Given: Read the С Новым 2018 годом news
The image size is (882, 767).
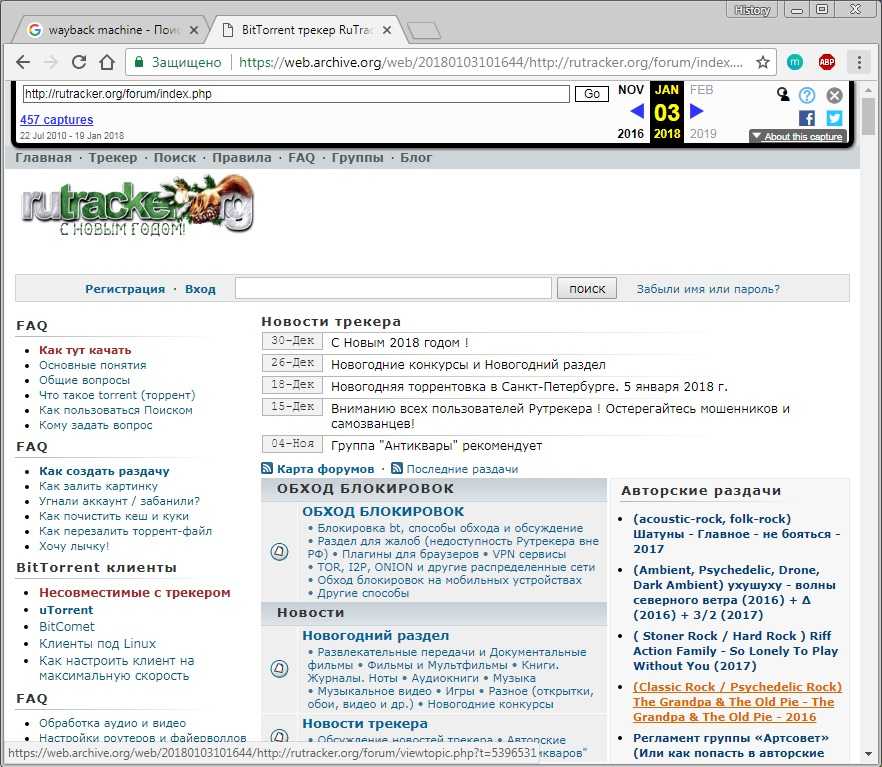Looking at the screenshot, I should (399, 342).
